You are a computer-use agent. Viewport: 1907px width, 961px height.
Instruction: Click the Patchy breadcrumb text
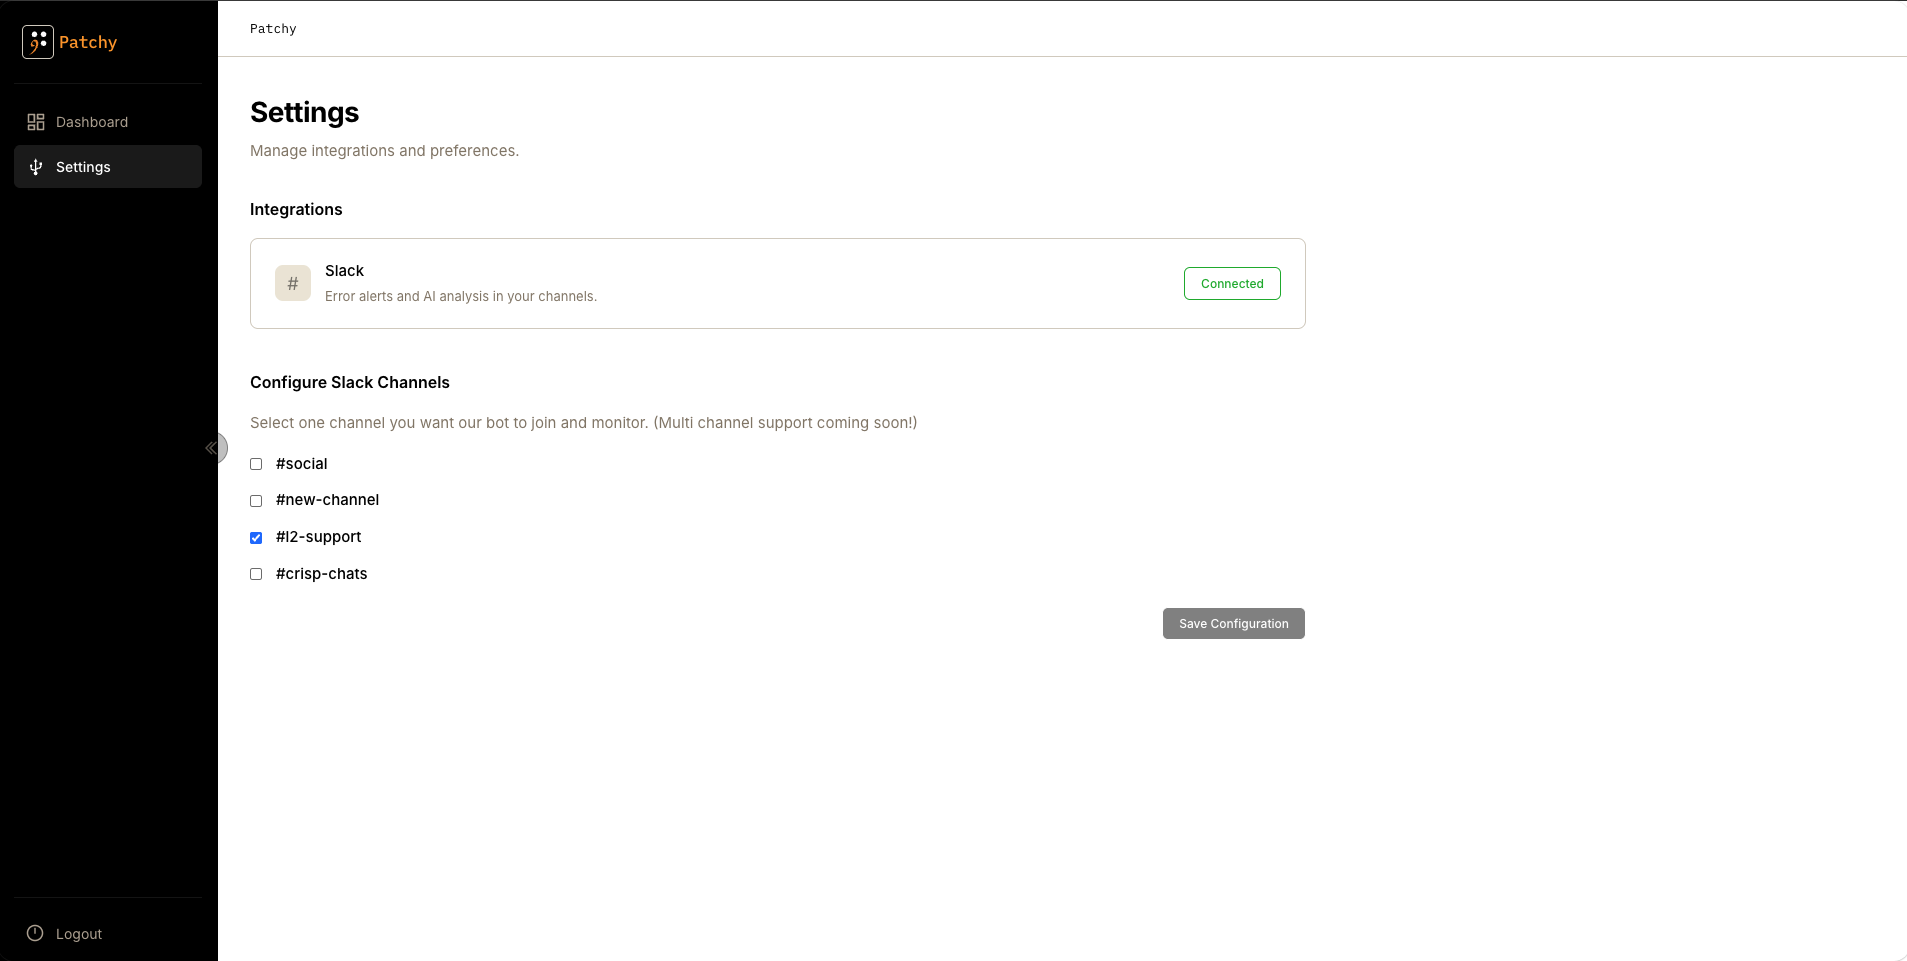click(x=273, y=29)
